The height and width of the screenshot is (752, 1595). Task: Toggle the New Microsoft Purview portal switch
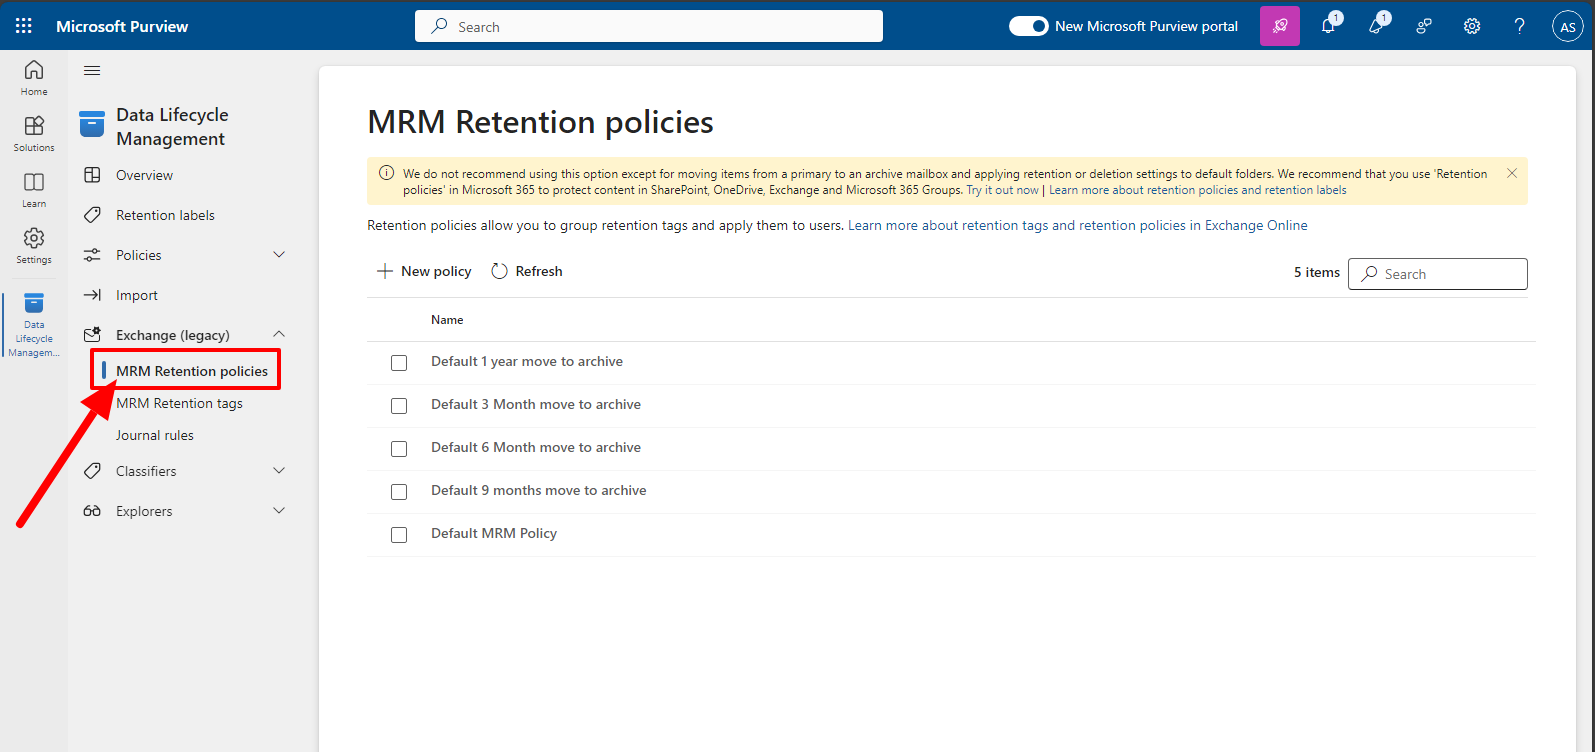pyautogui.click(x=1028, y=26)
